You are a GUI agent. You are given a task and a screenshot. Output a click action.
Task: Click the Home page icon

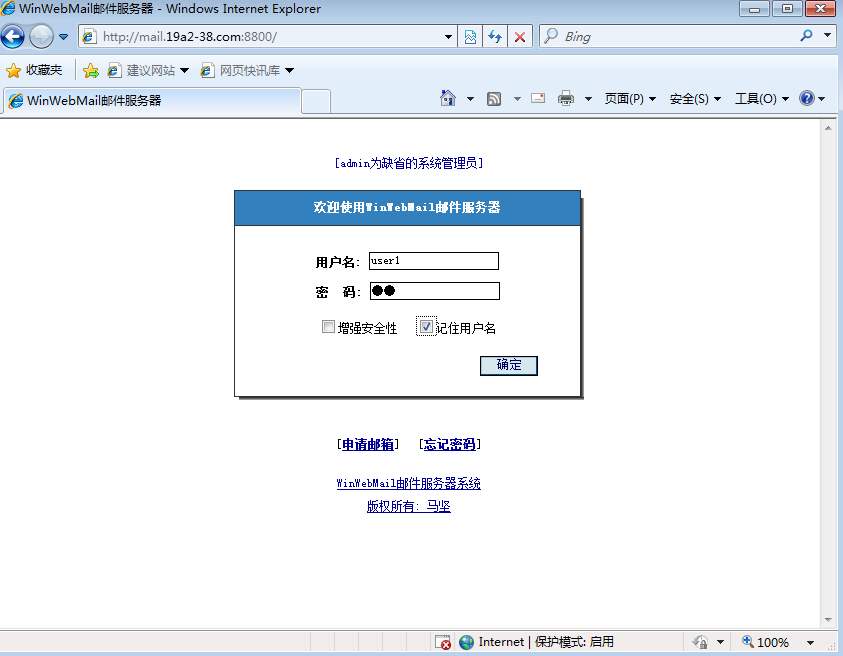448,98
